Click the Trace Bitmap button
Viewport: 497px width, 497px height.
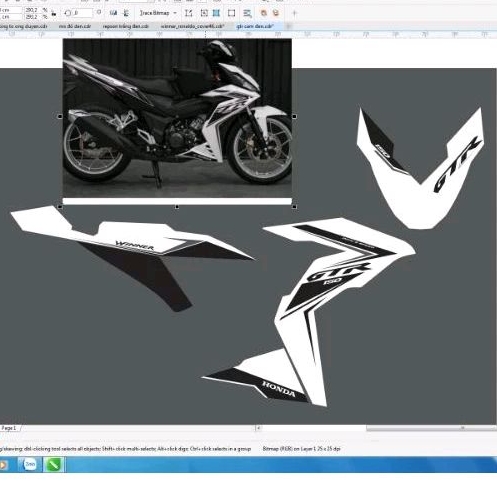point(154,13)
